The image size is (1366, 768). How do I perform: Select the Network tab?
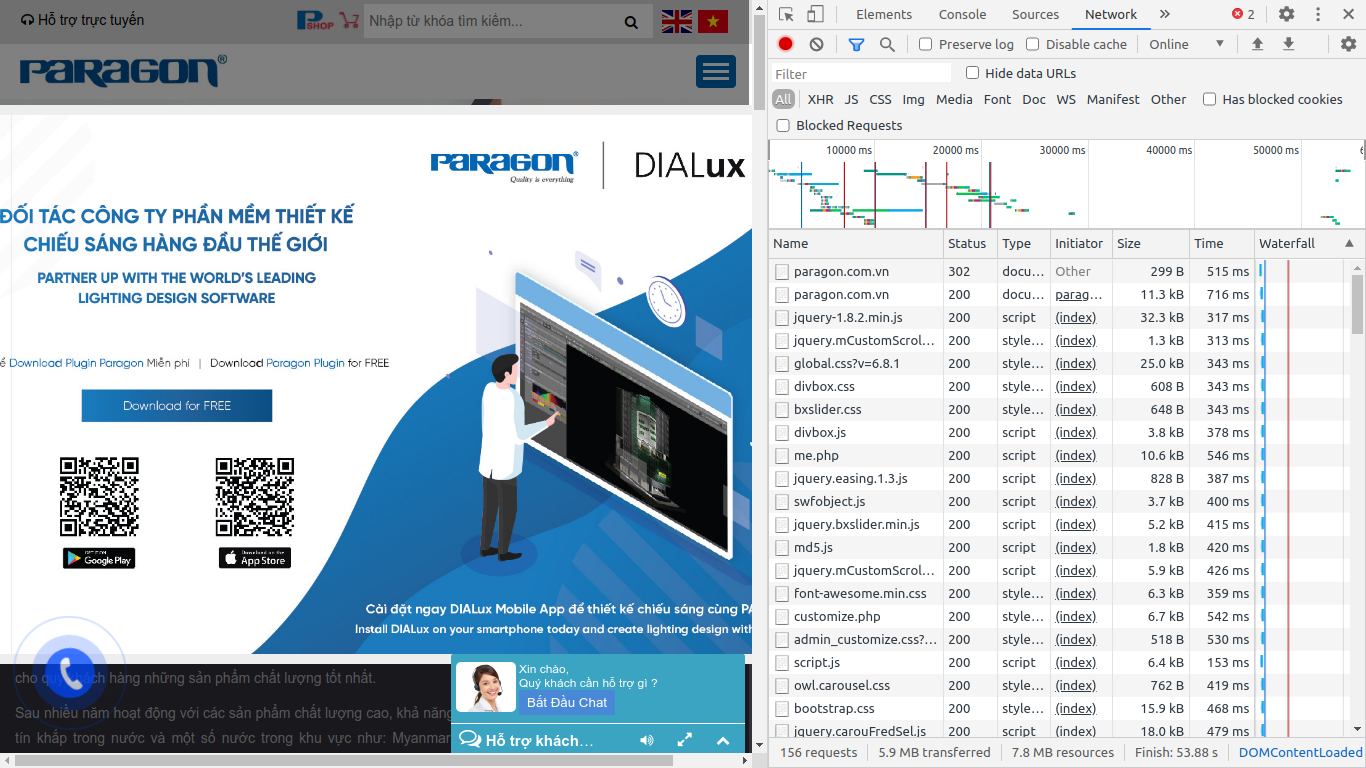pyautogui.click(x=1111, y=14)
